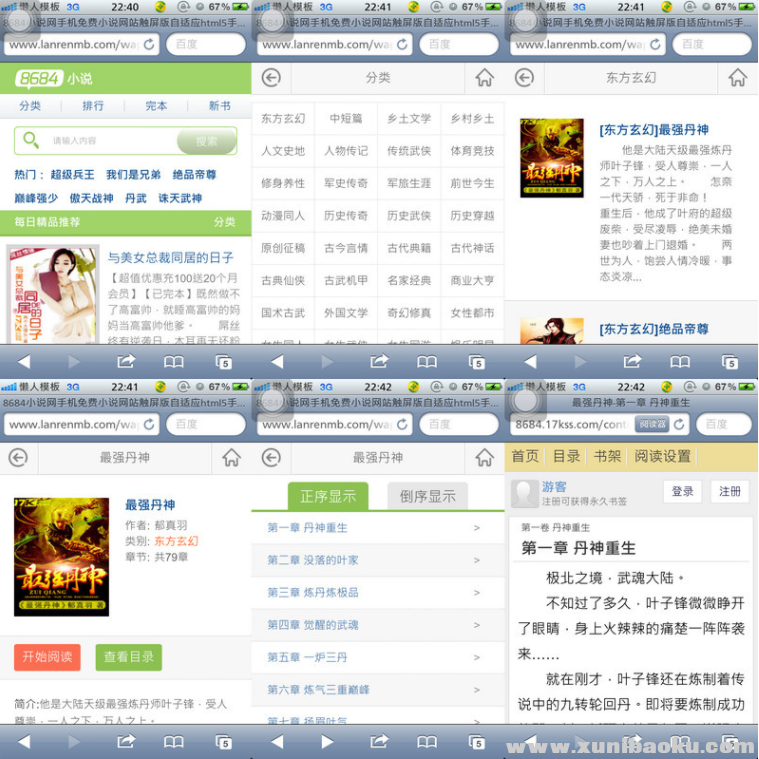Tap the back arrow beside the 分类 title
This screenshot has width=759, height=759.
270,78
